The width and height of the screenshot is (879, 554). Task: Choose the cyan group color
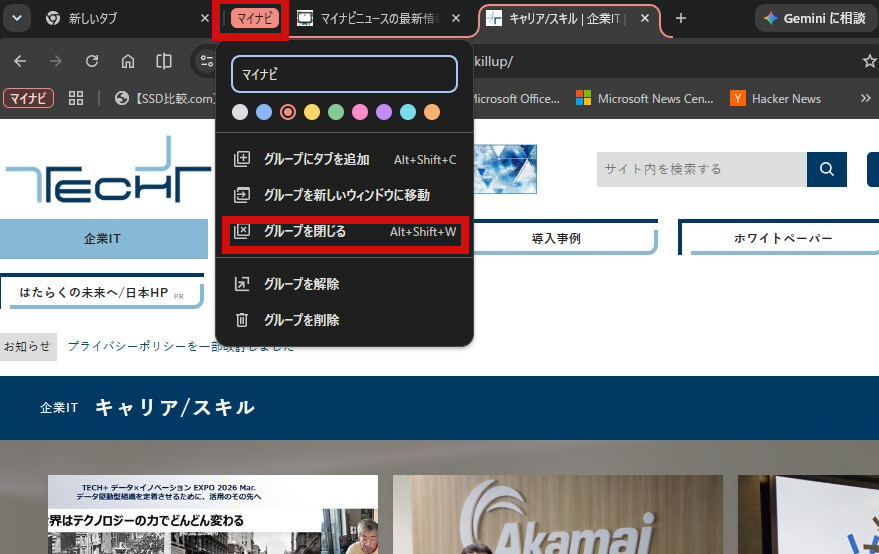[x=408, y=112]
